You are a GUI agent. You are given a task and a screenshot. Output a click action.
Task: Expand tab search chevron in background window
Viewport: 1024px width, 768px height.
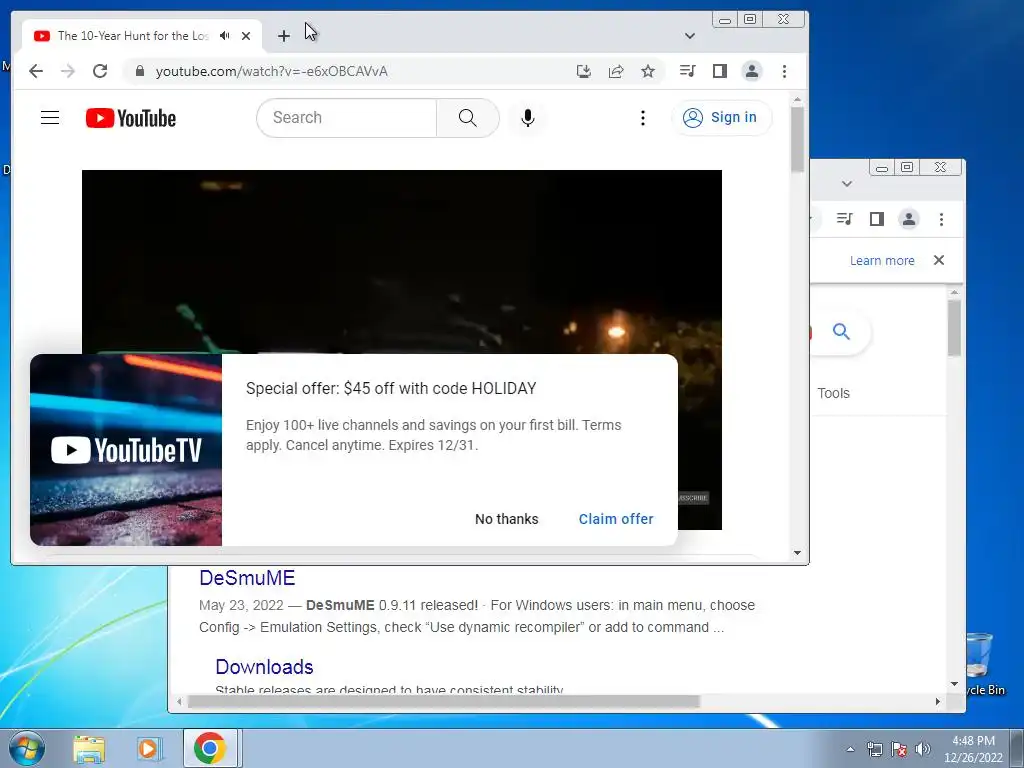[847, 184]
